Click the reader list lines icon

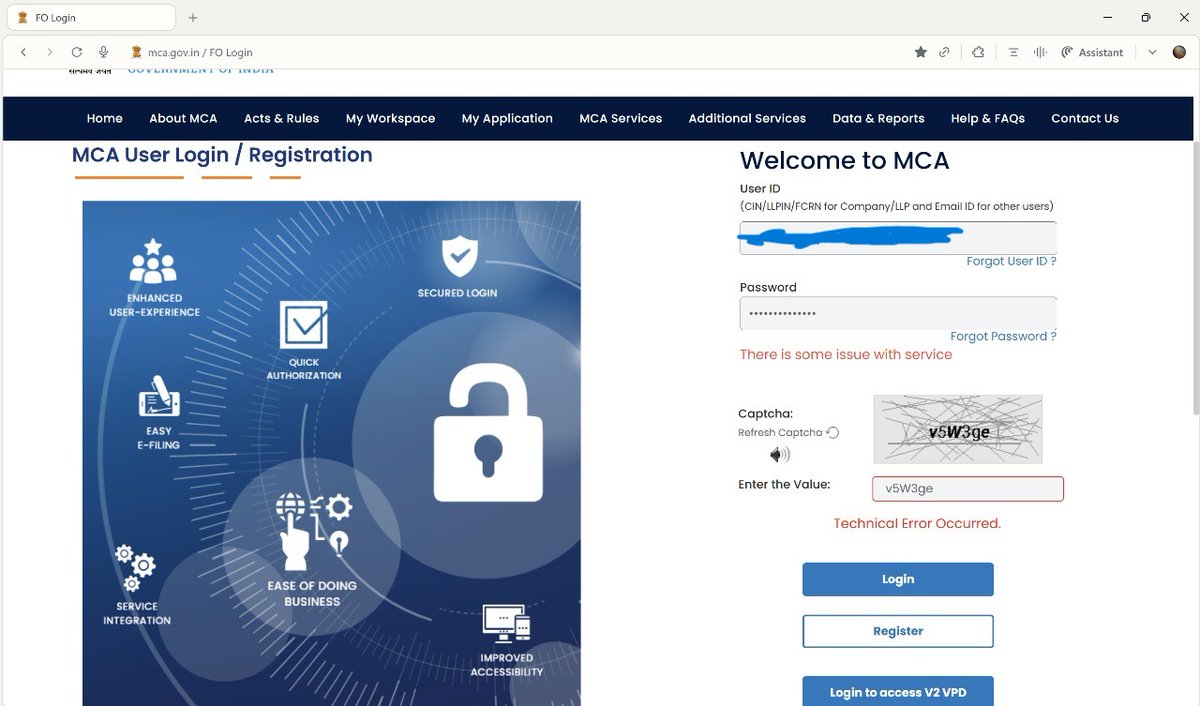[1013, 52]
